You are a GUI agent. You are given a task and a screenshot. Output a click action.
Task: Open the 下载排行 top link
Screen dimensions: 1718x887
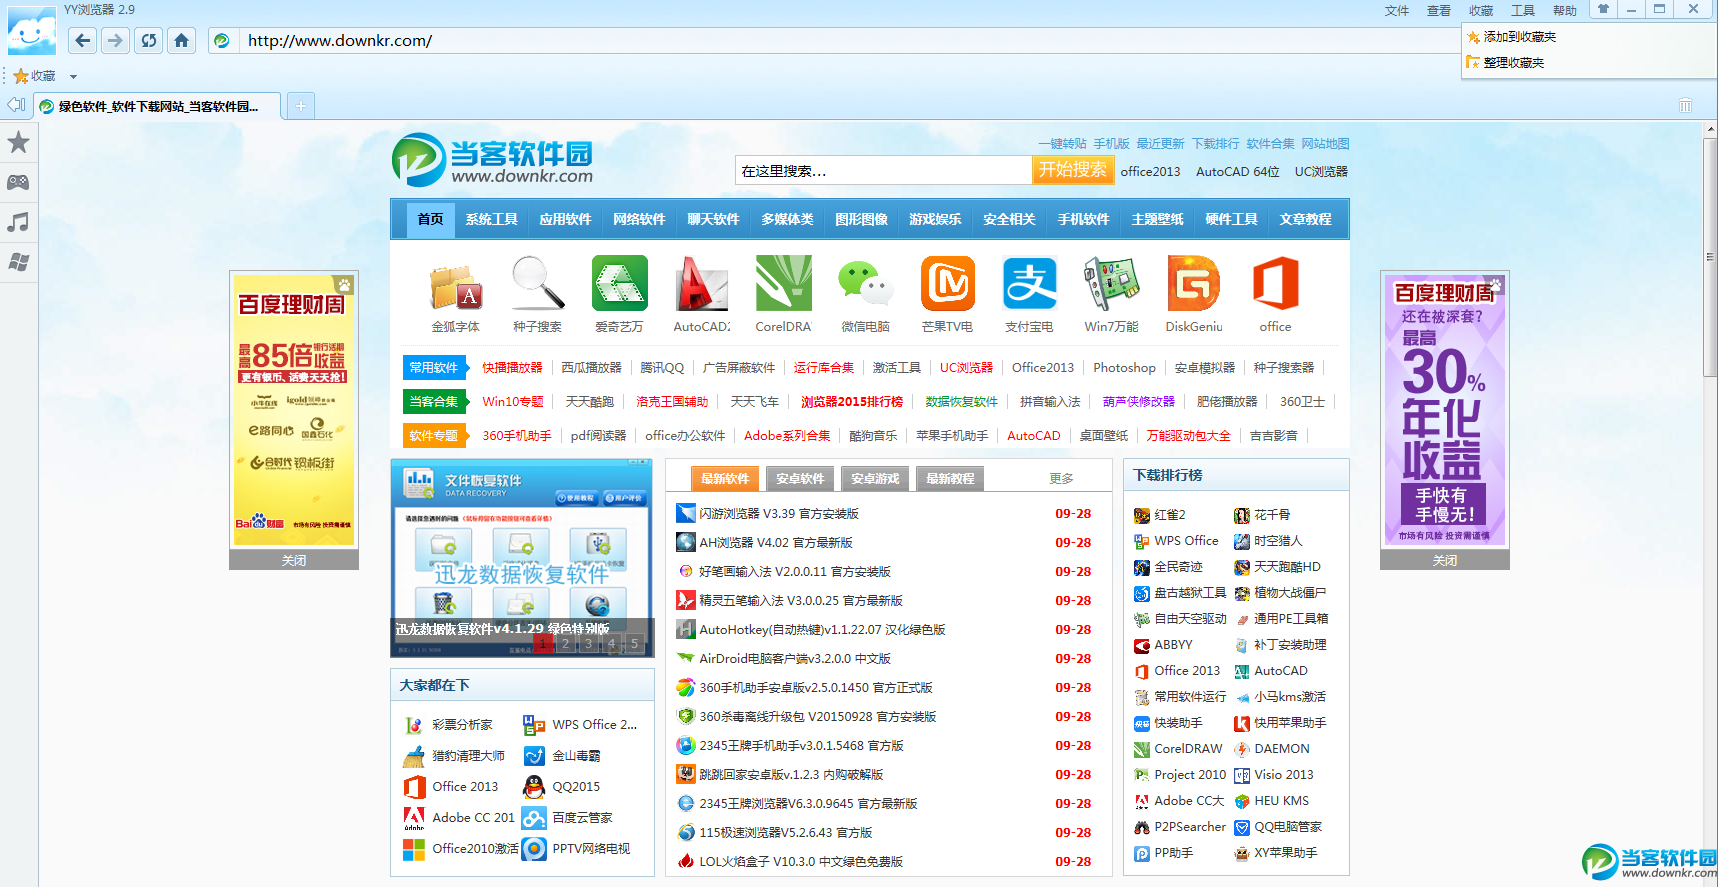pos(1215,143)
